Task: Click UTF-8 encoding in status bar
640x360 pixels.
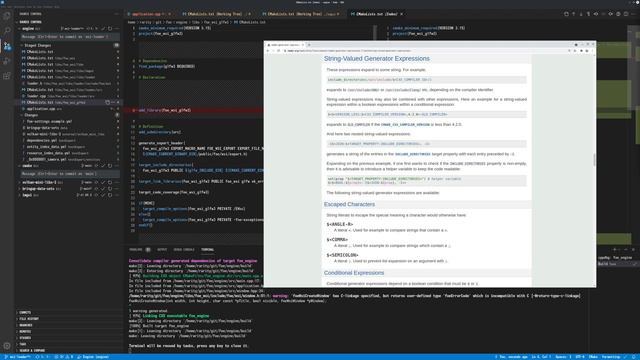Action: 580,357
